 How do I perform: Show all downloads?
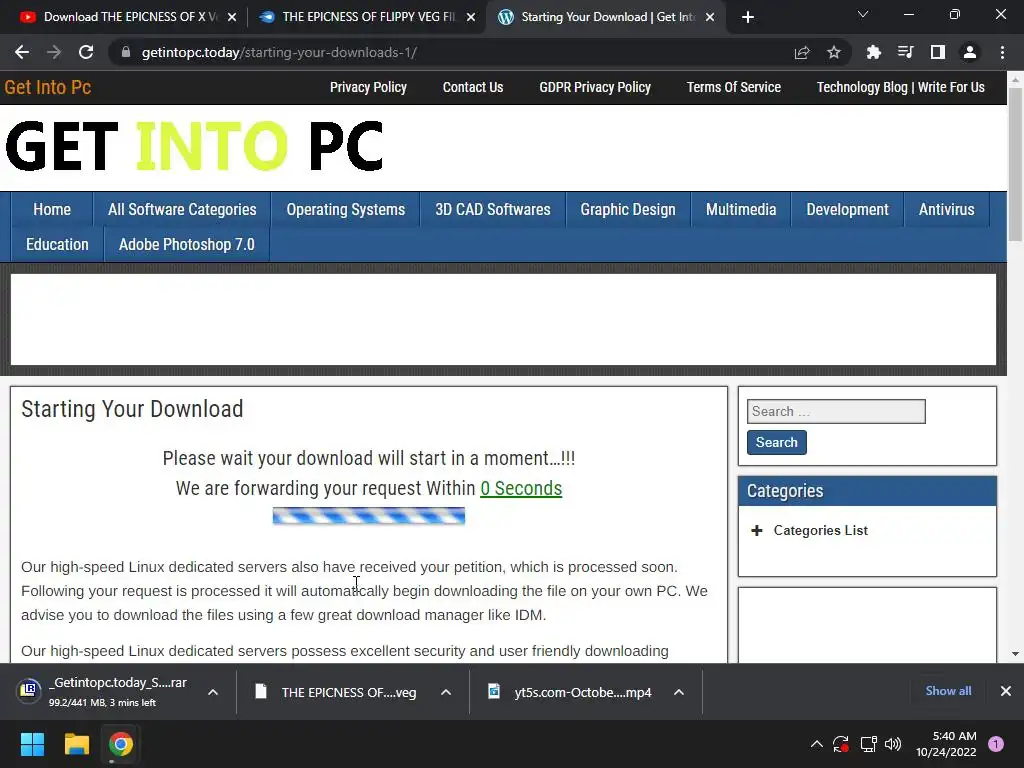point(948,691)
